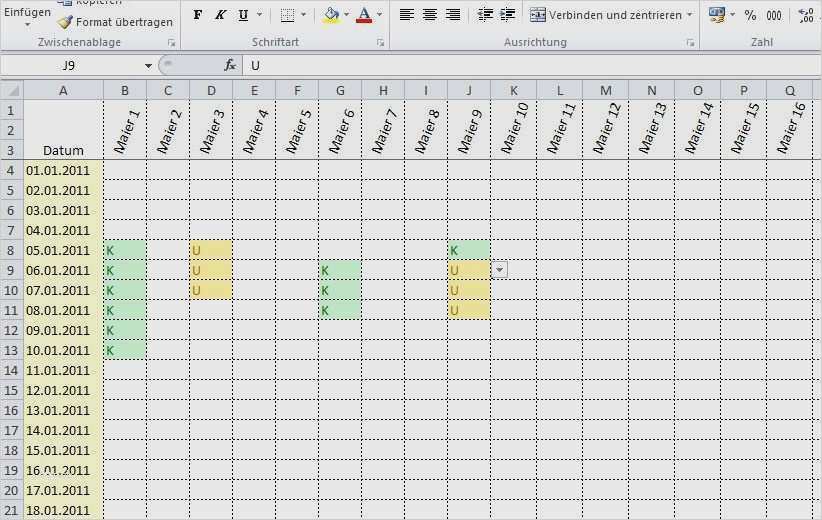Image resolution: width=822 pixels, height=520 pixels.
Task: Open underline style dropdown arrow
Action: point(259,15)
